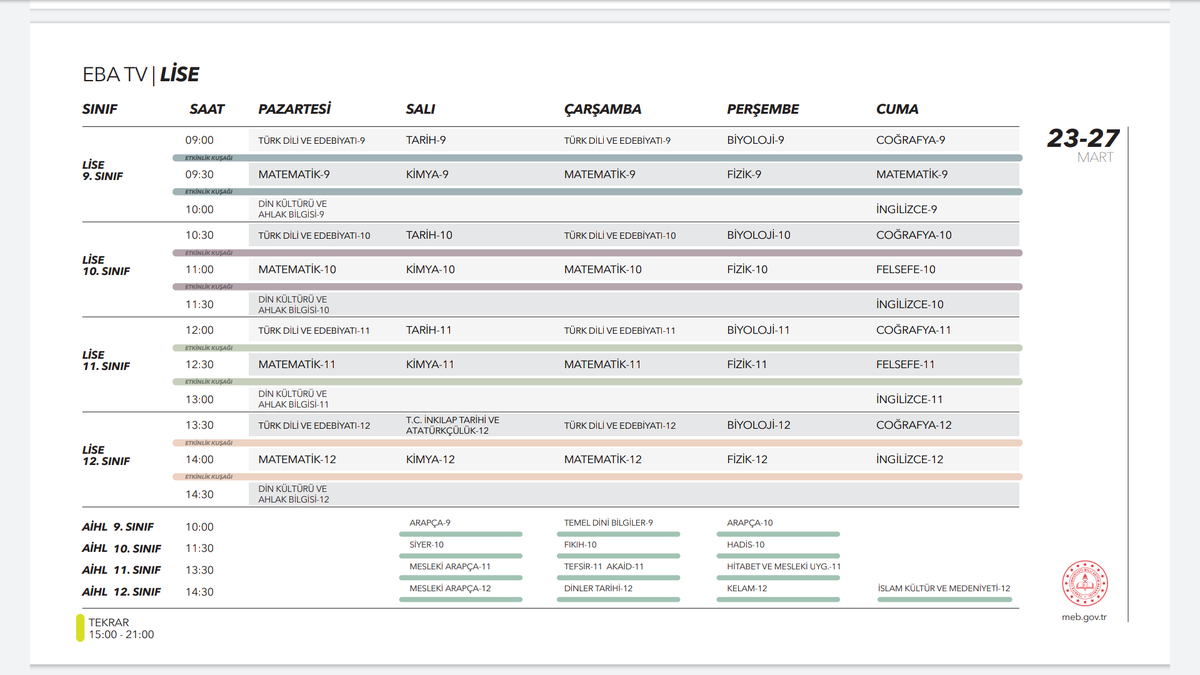The width and height of the screenshot is (1200, 675).
Task: Click the BİYOLOJİ-11 cell
Action: coord(759,330)
